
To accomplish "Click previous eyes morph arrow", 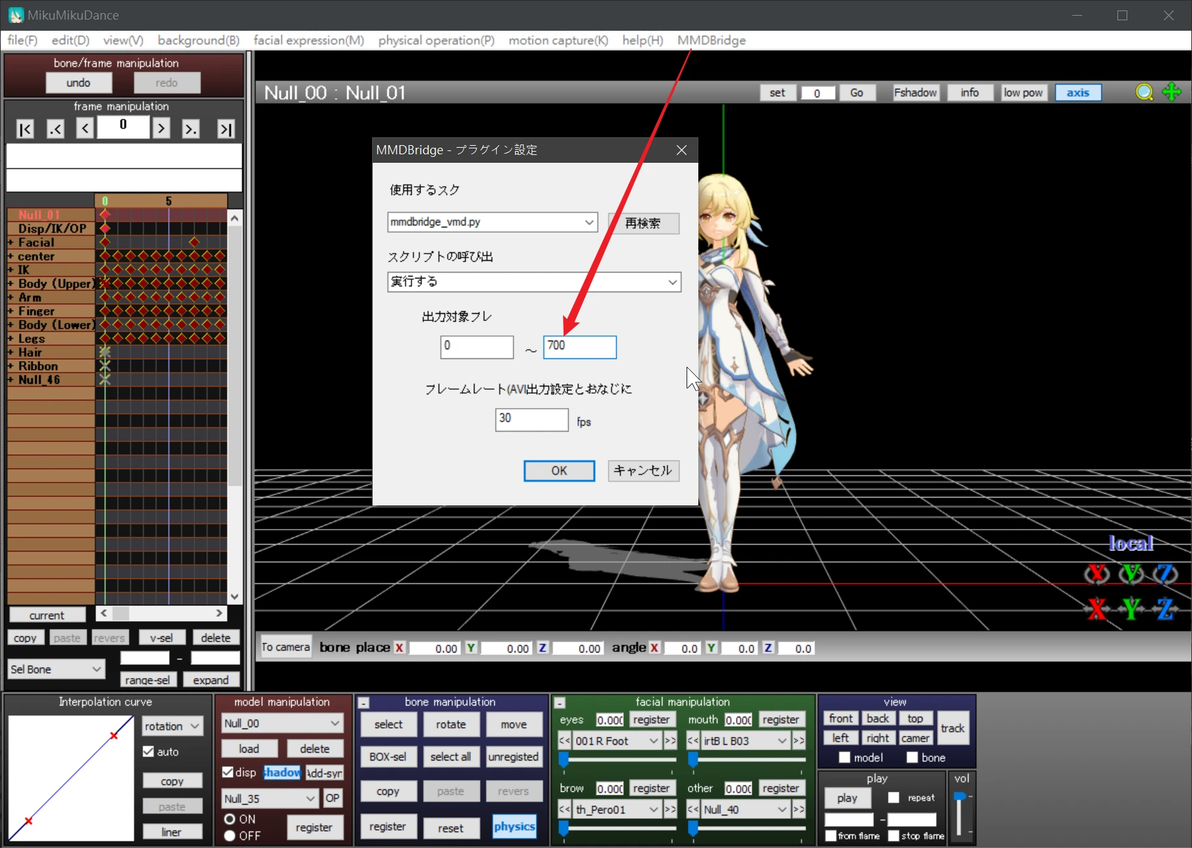I will point(564,741).
